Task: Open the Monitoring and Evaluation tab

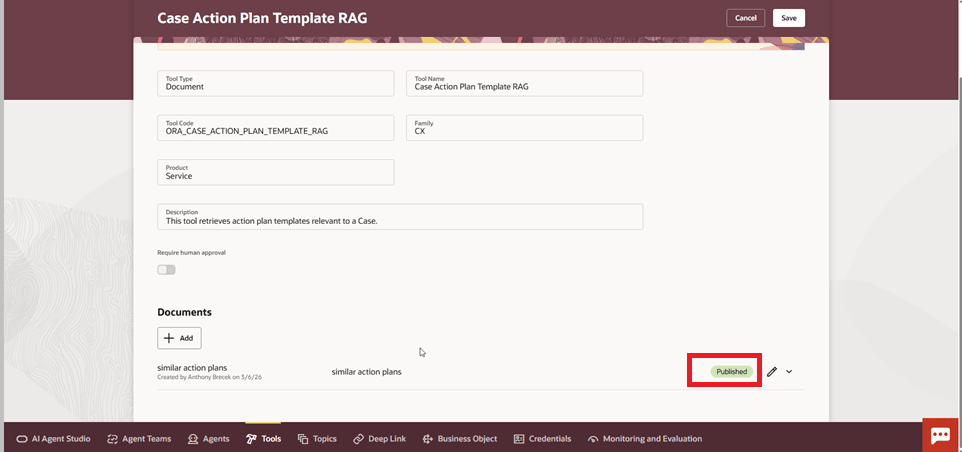Action: [645, 439]
